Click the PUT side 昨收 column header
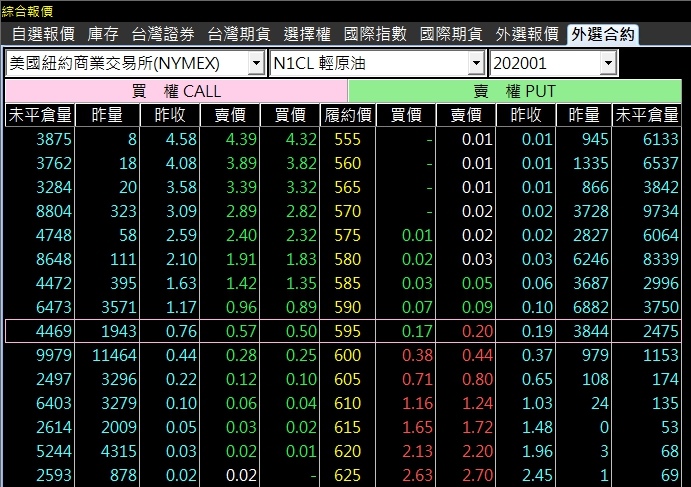This screenshot has height=487, width=691. coord(526,115)
